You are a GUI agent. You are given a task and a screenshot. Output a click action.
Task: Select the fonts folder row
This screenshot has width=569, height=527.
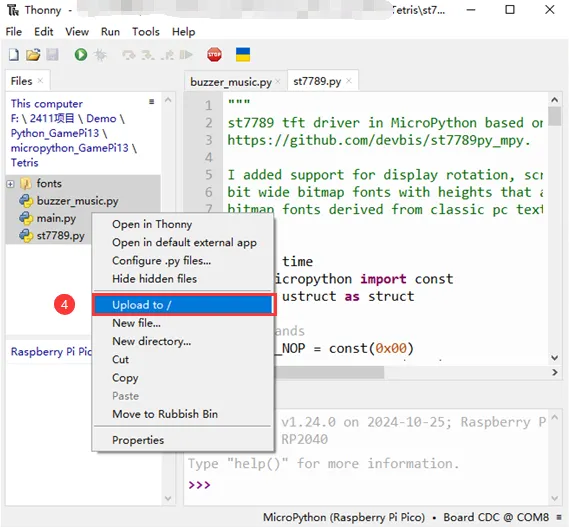(x=83, y=184)
